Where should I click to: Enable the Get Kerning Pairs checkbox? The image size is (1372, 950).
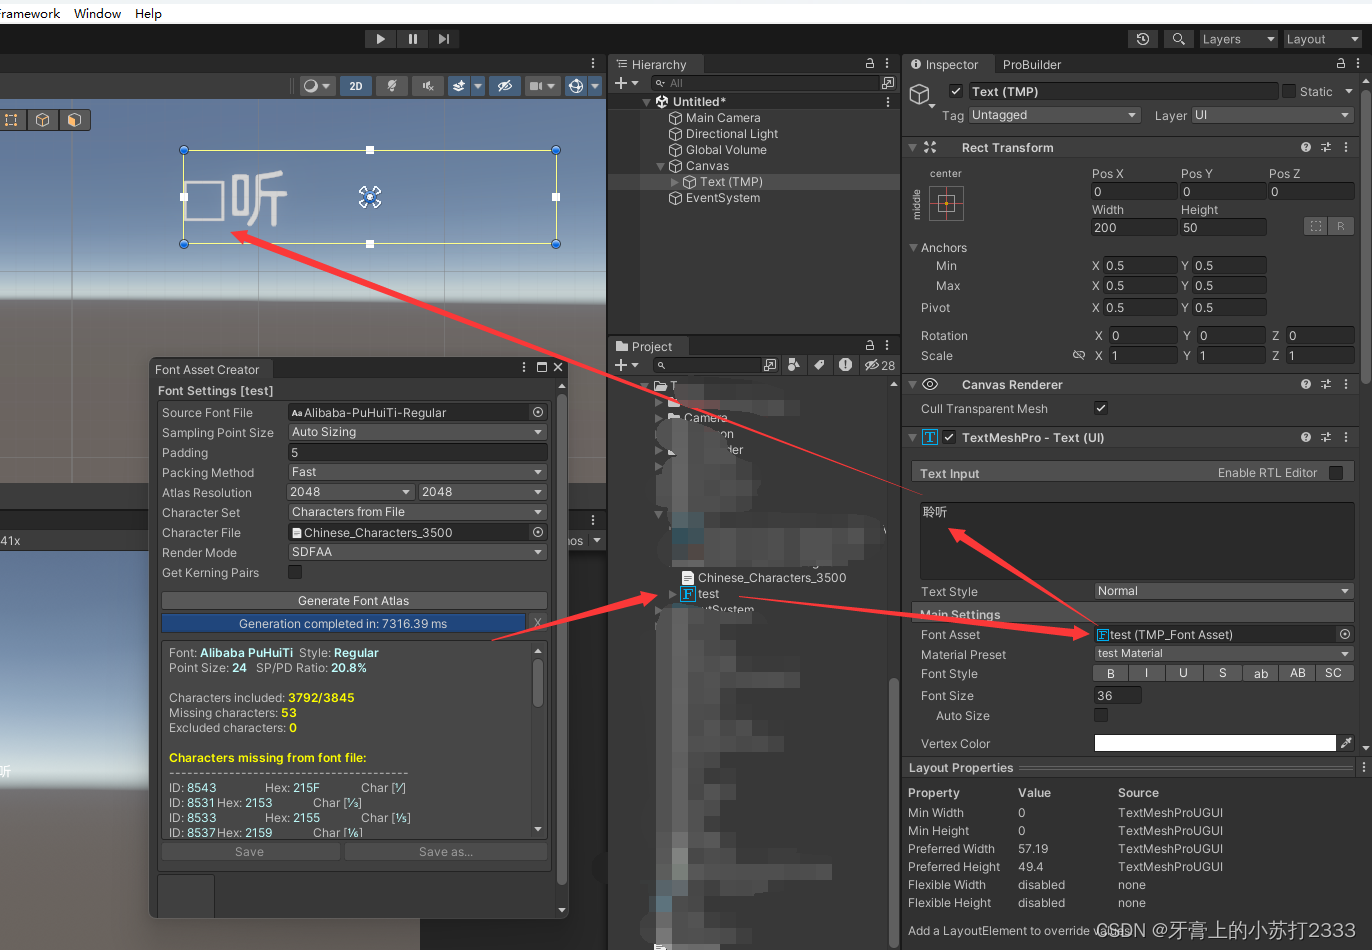click(x=293, y=572)
